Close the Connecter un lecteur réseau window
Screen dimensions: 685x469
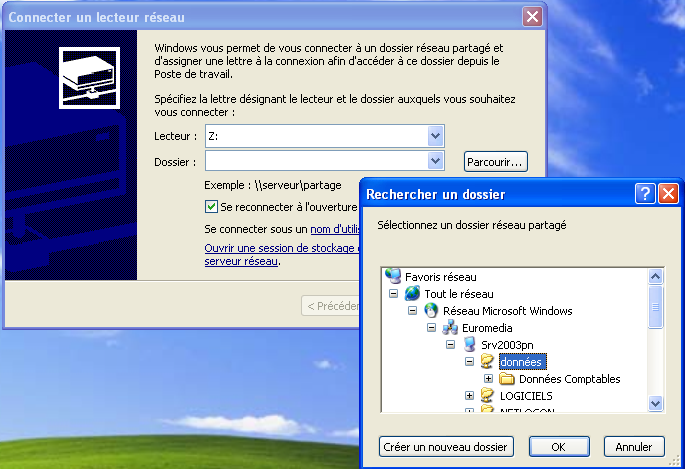click(532, 17)
